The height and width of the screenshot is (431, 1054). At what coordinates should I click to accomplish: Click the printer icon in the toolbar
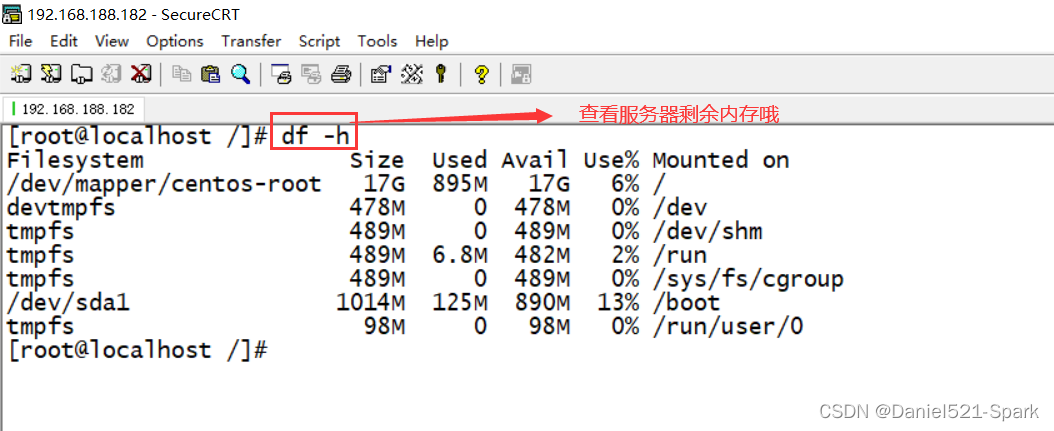click(340, 73)
